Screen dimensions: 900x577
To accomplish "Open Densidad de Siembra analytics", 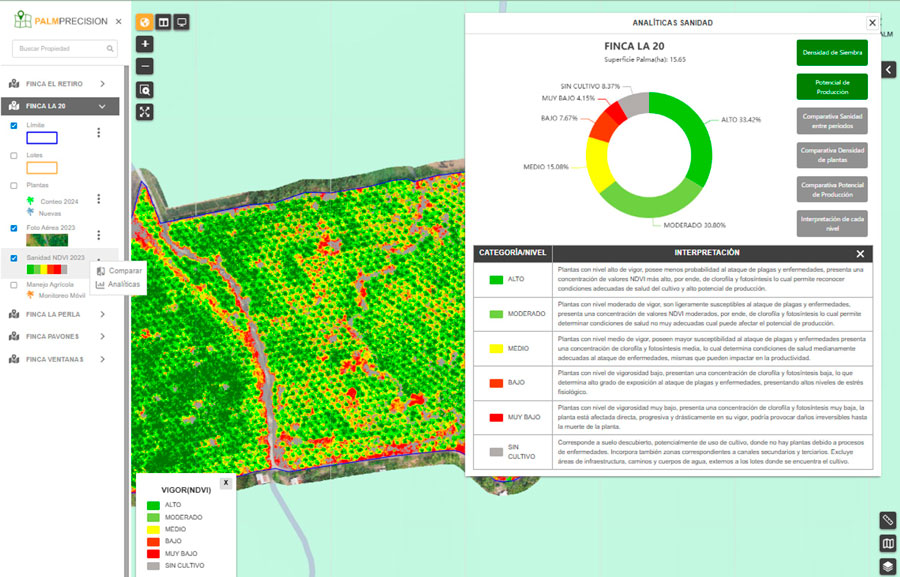I will [832, 52].
